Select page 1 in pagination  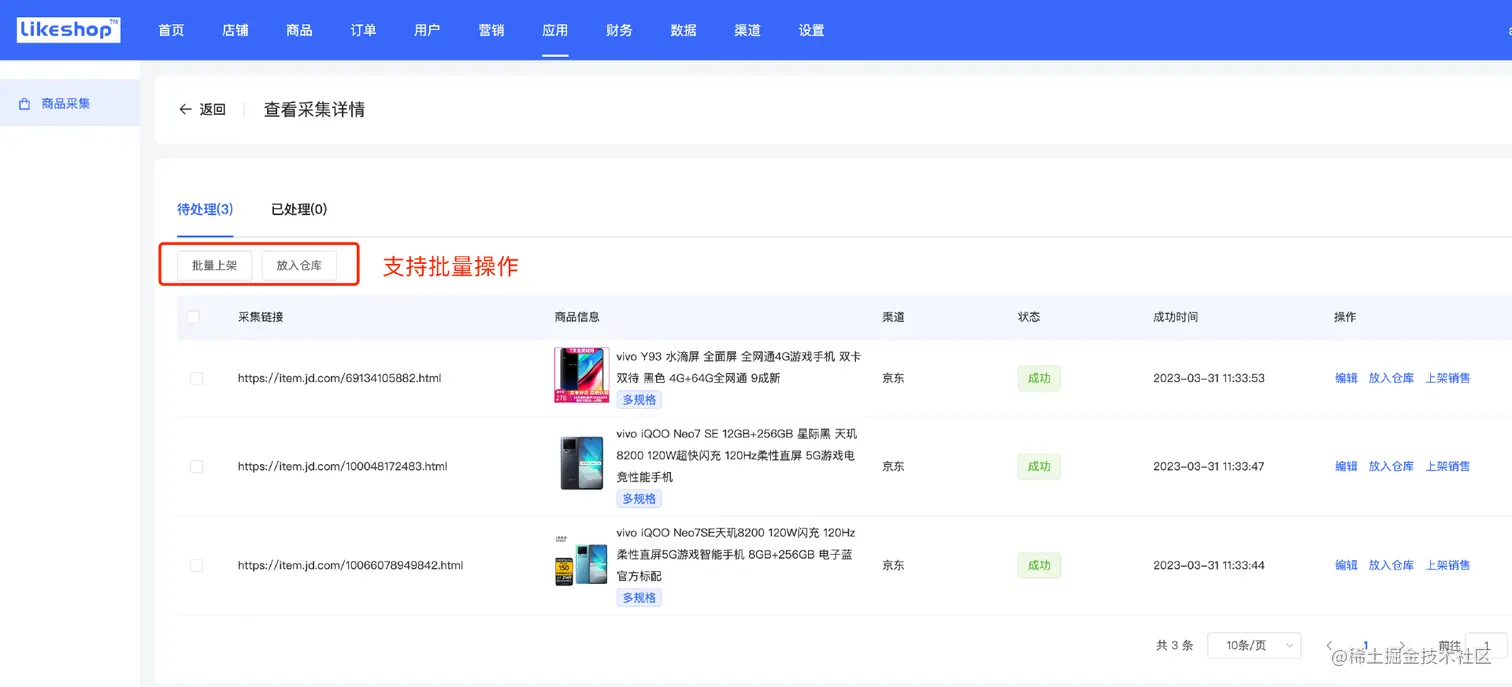[1366, 646]
